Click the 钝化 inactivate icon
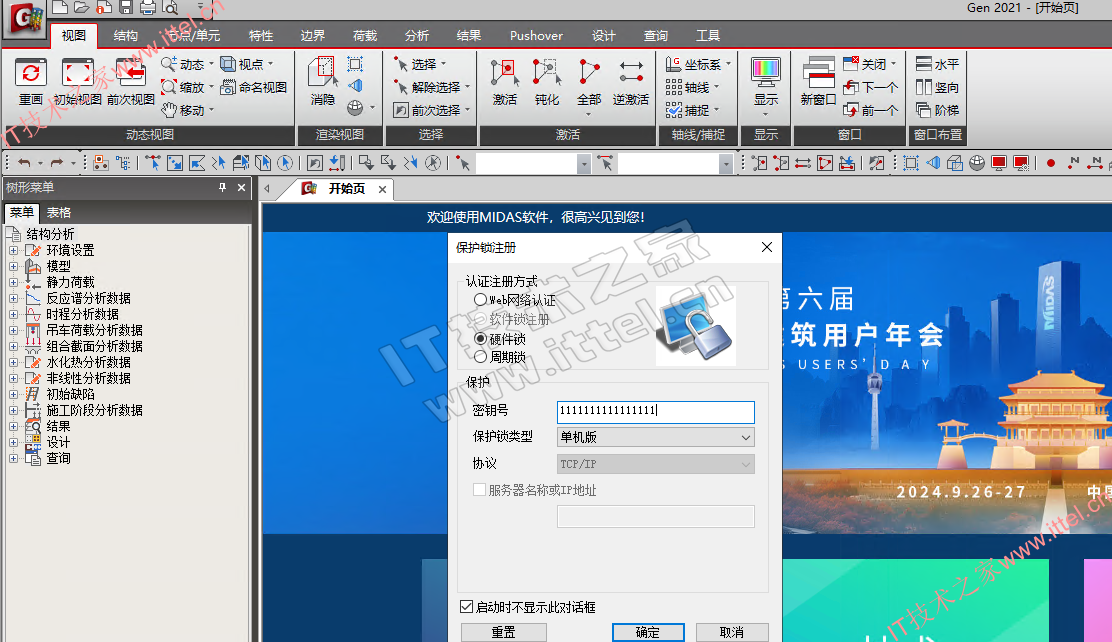The image size is (1112, 642). (547, 72)
